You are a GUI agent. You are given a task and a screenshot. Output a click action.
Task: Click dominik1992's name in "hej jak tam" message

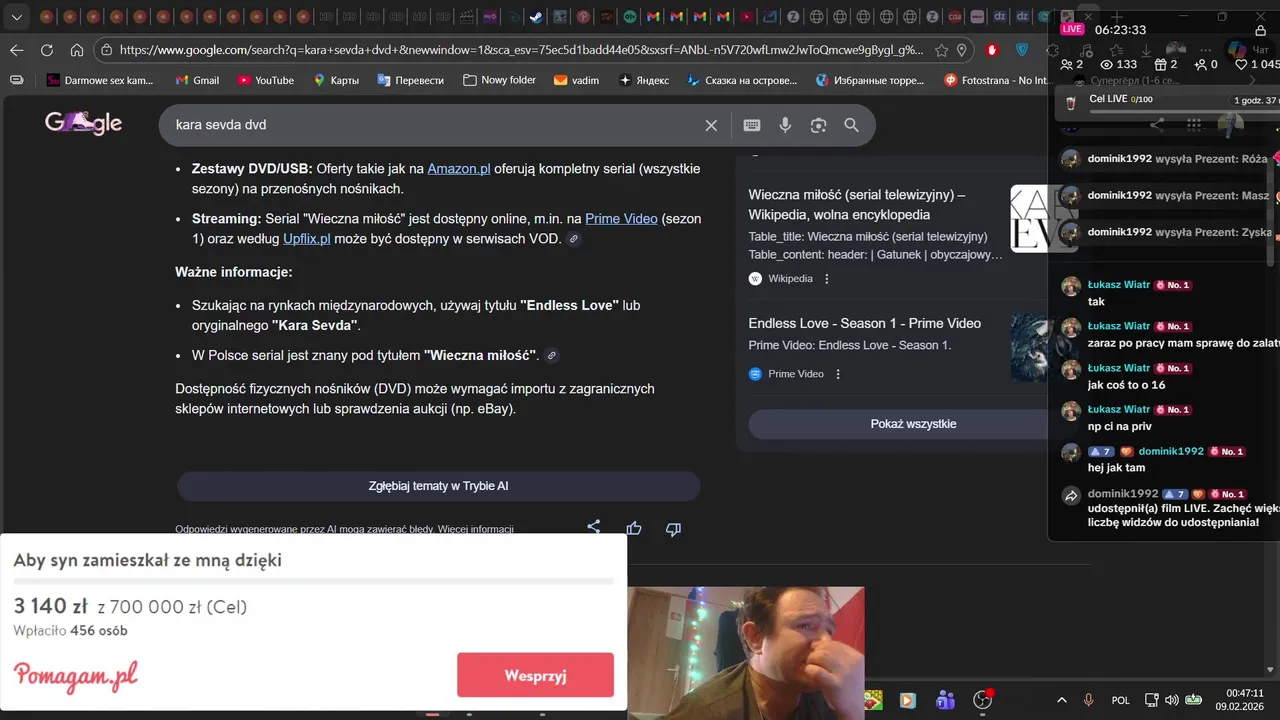(1171, 451)
